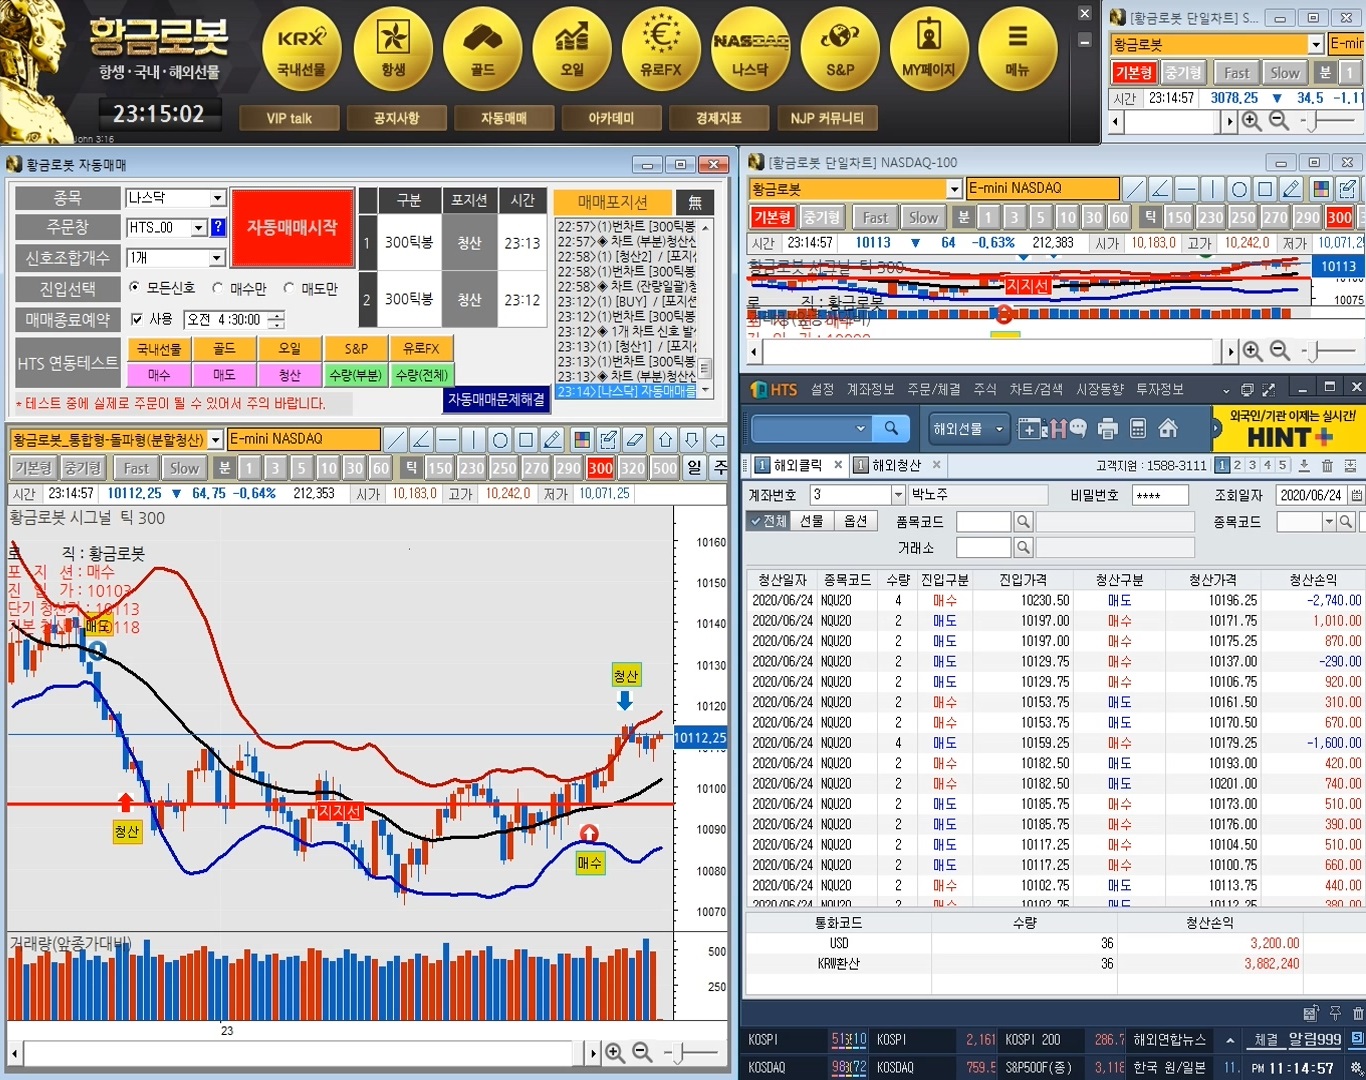Click the printer icon in HTS toolbar
1366x1080 pixels.
coord(1107,429)
